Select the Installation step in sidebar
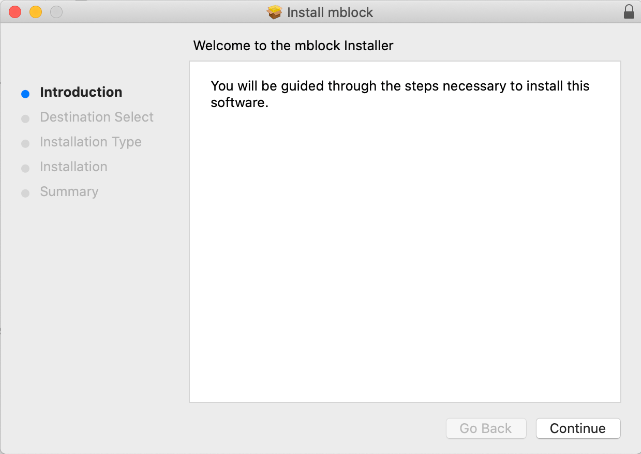The image size is (641, 454). [74, 167]
